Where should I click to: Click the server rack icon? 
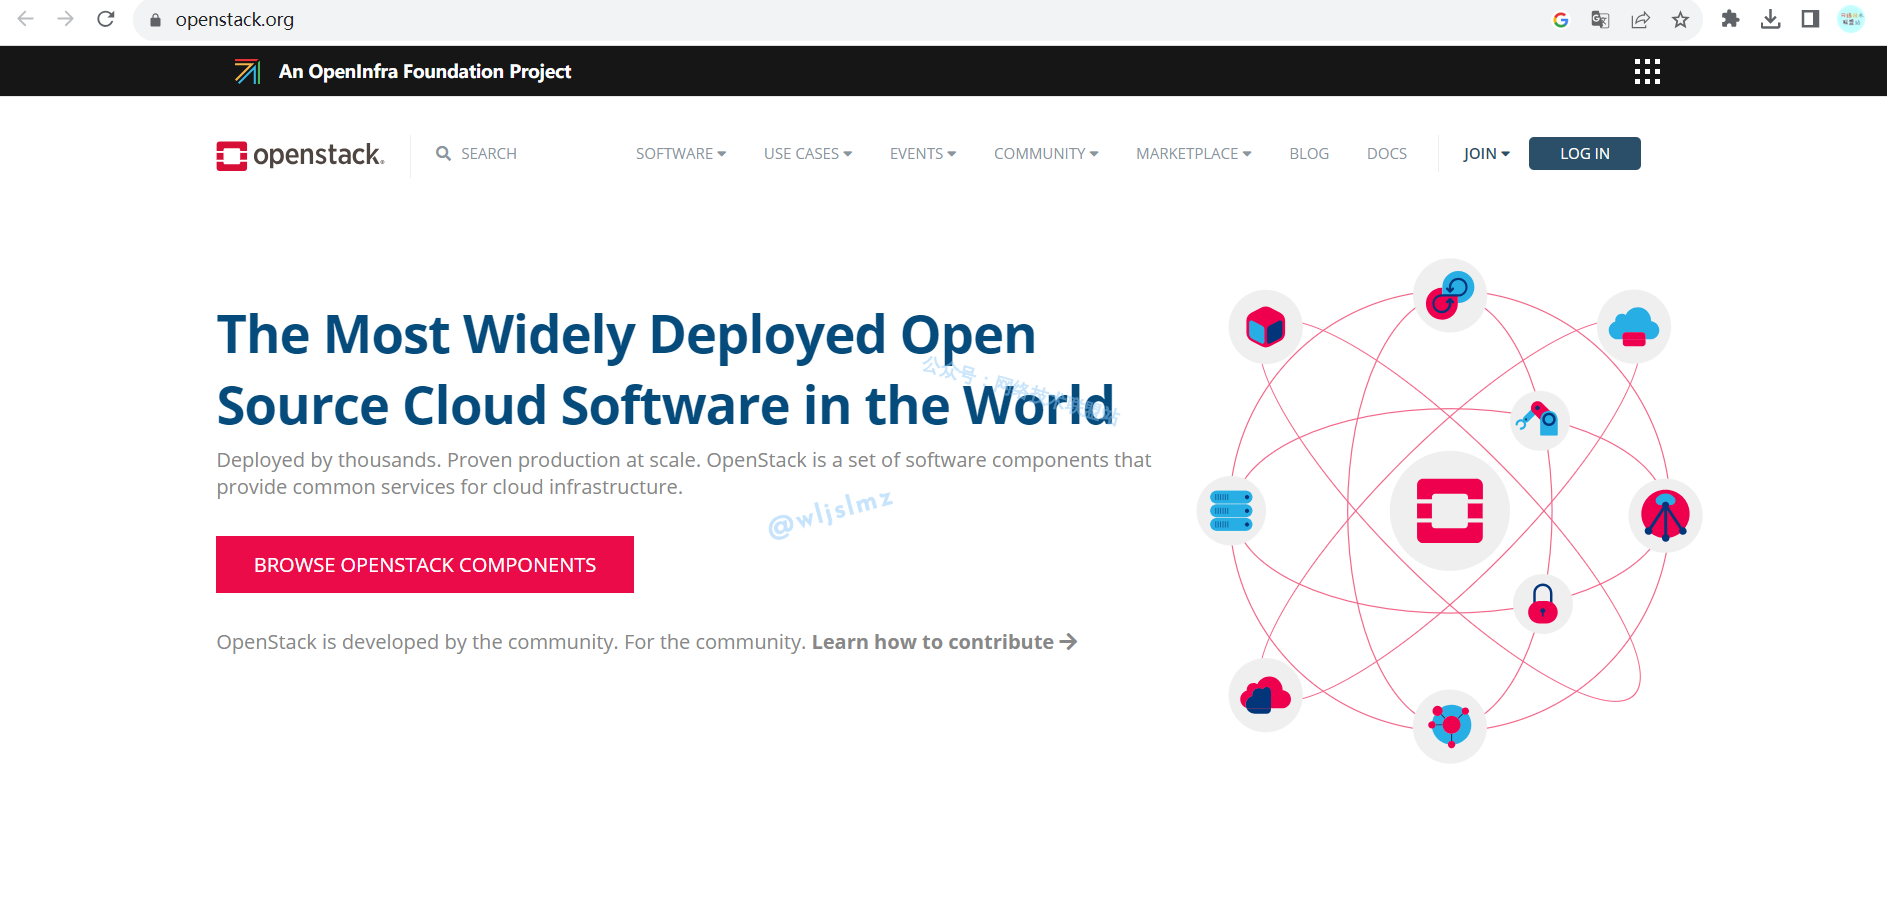[x=1231, y=510]
